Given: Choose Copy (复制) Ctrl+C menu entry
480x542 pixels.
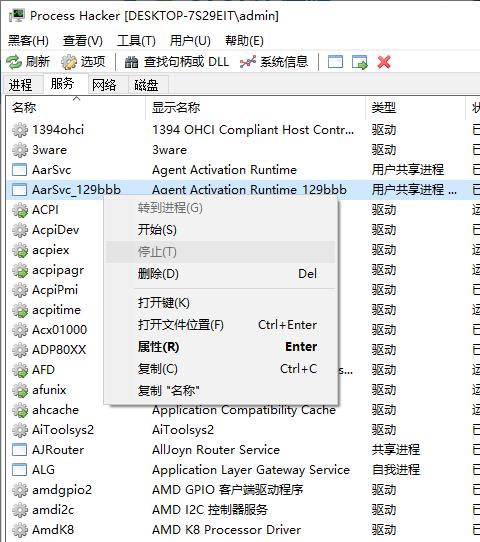Looking at the screenshot, I should pyautogui.click(x=220, y=369).
